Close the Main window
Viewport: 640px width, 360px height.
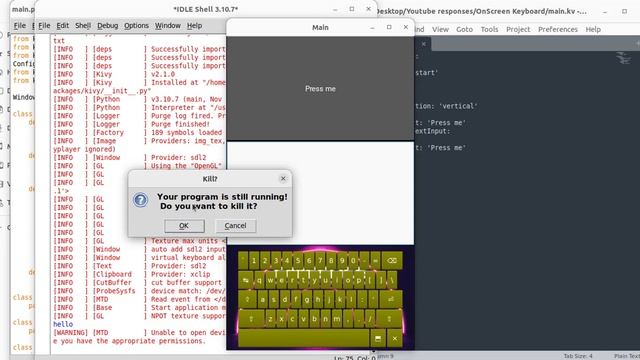click(x=405, y=27)
